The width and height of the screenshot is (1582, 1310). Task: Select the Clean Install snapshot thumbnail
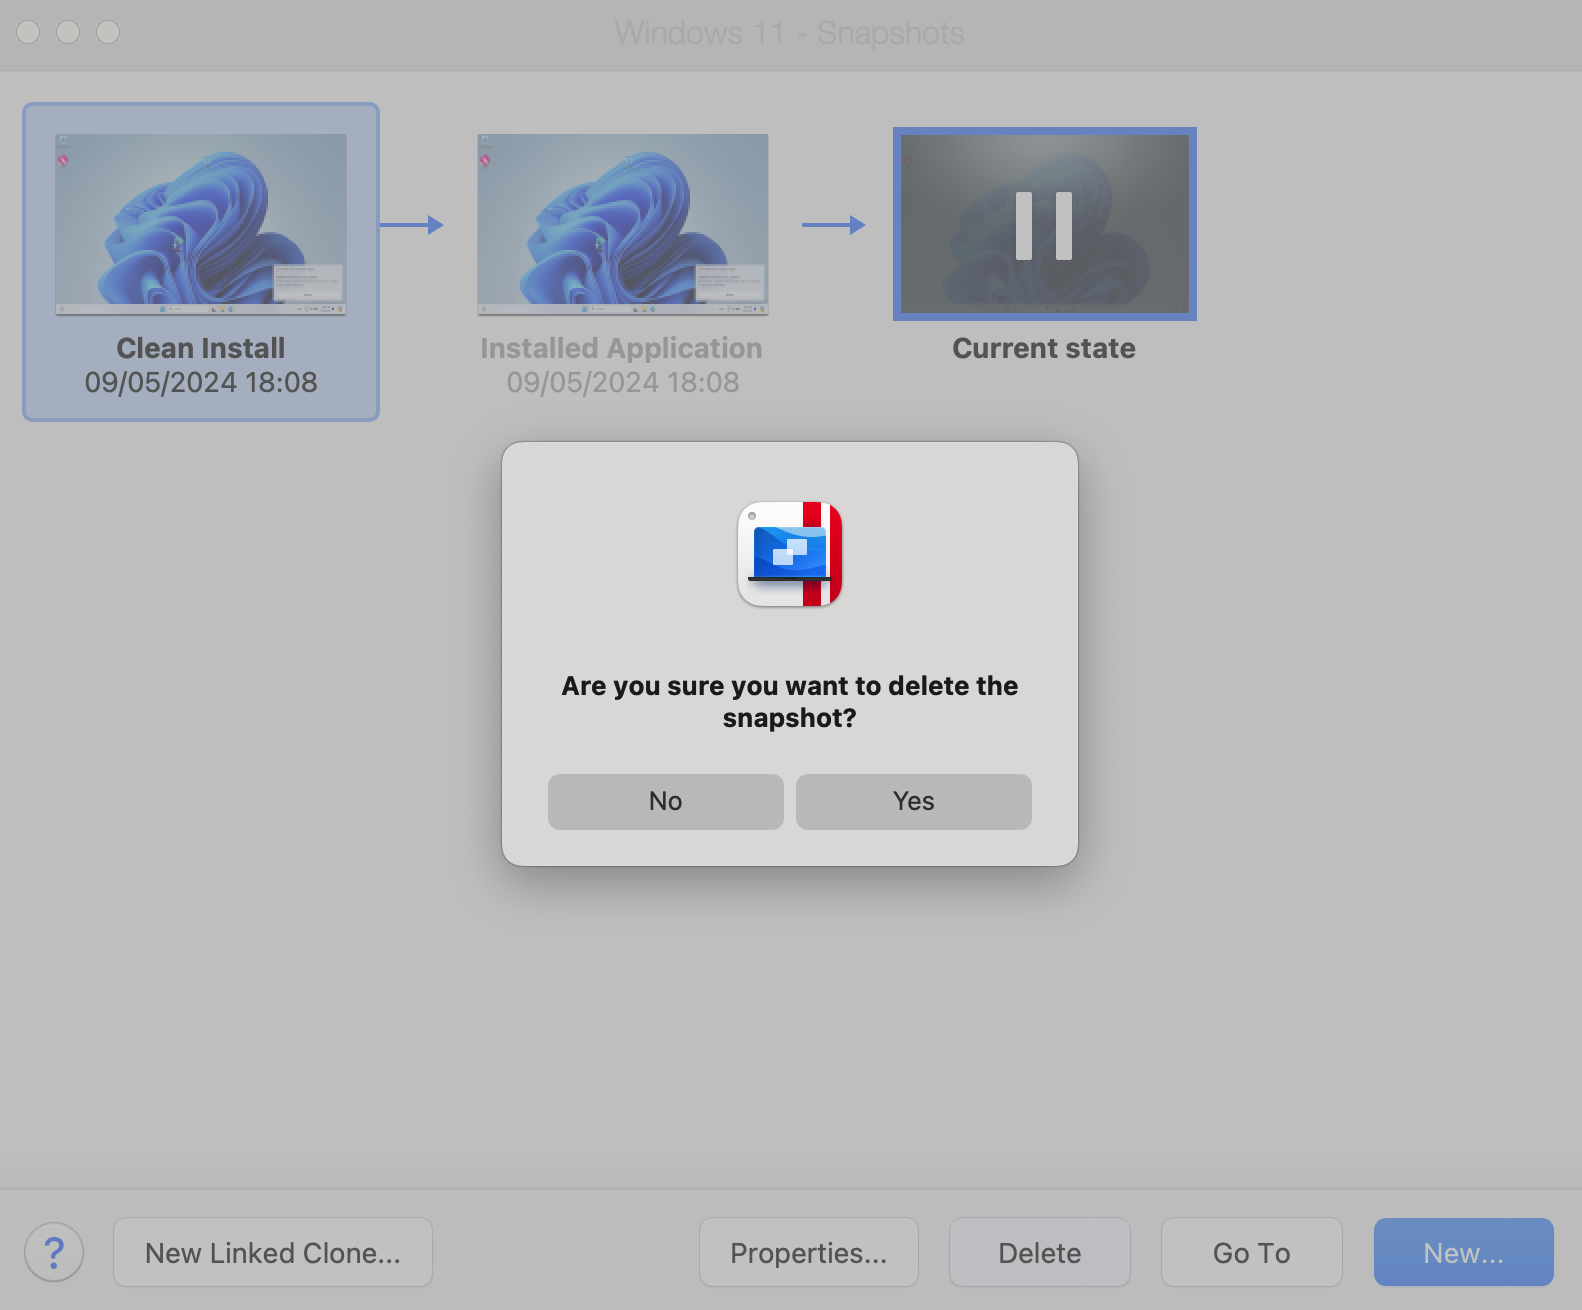click(x=201, y=224)
